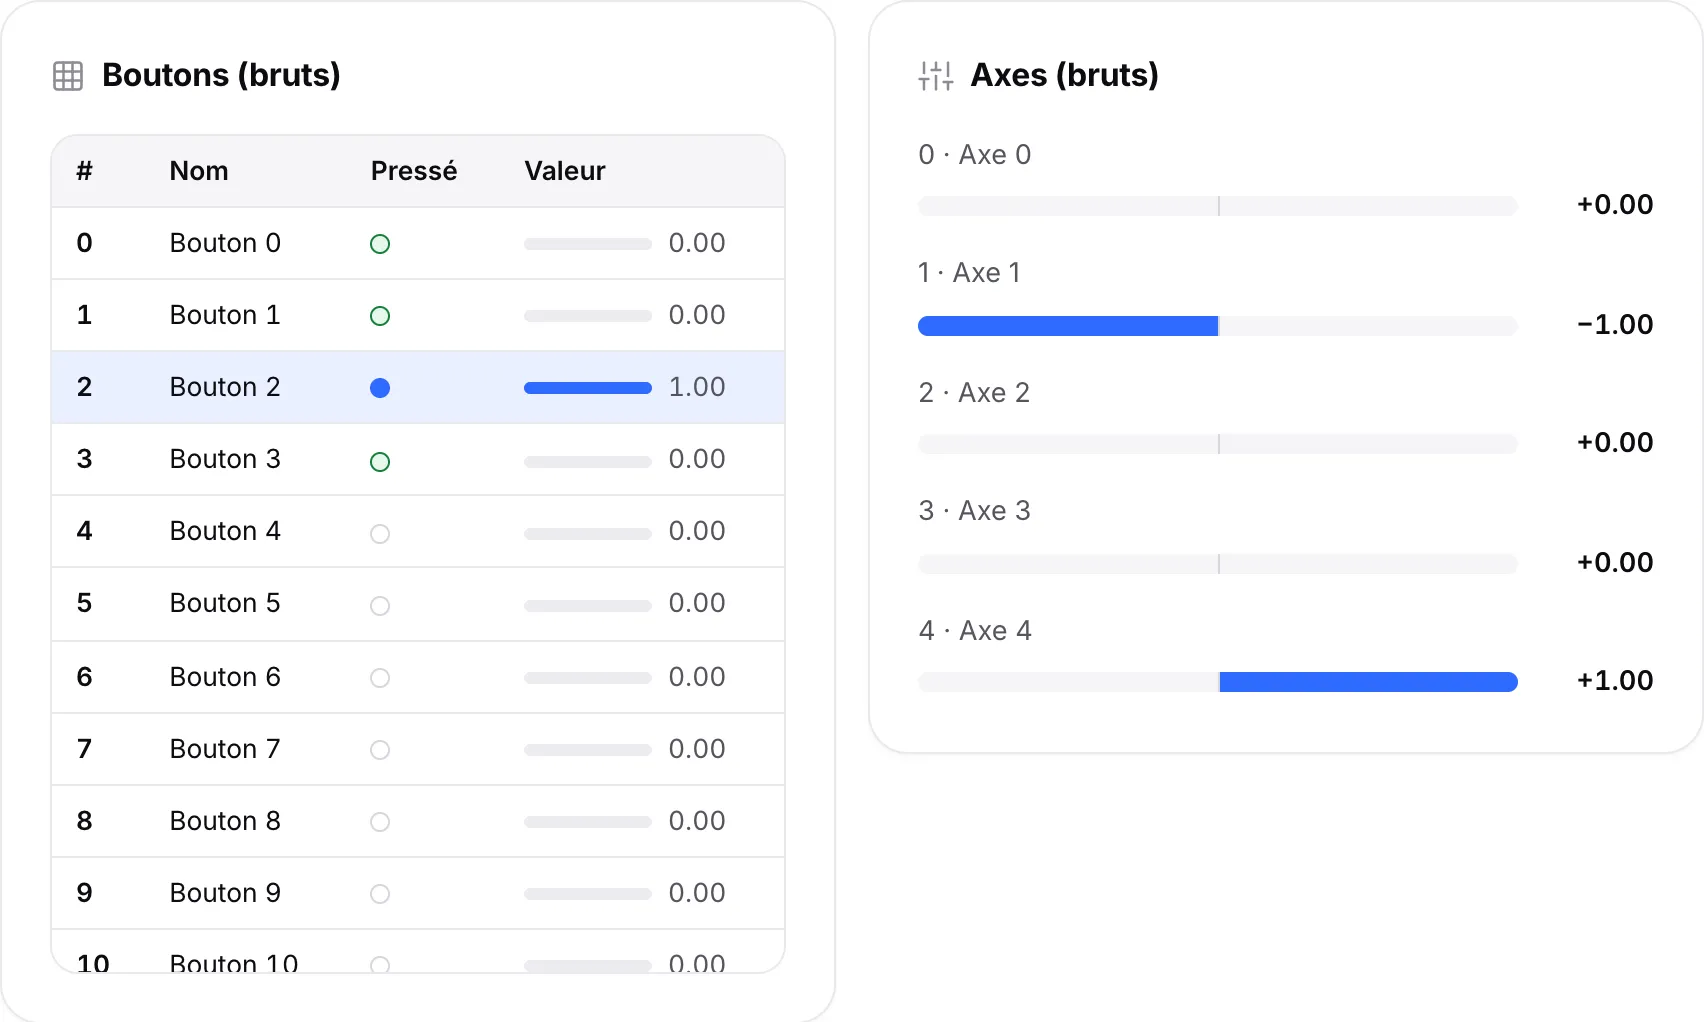
Task: Click the sliders icon beside Axes (bruts)
Action: (936, 76)
